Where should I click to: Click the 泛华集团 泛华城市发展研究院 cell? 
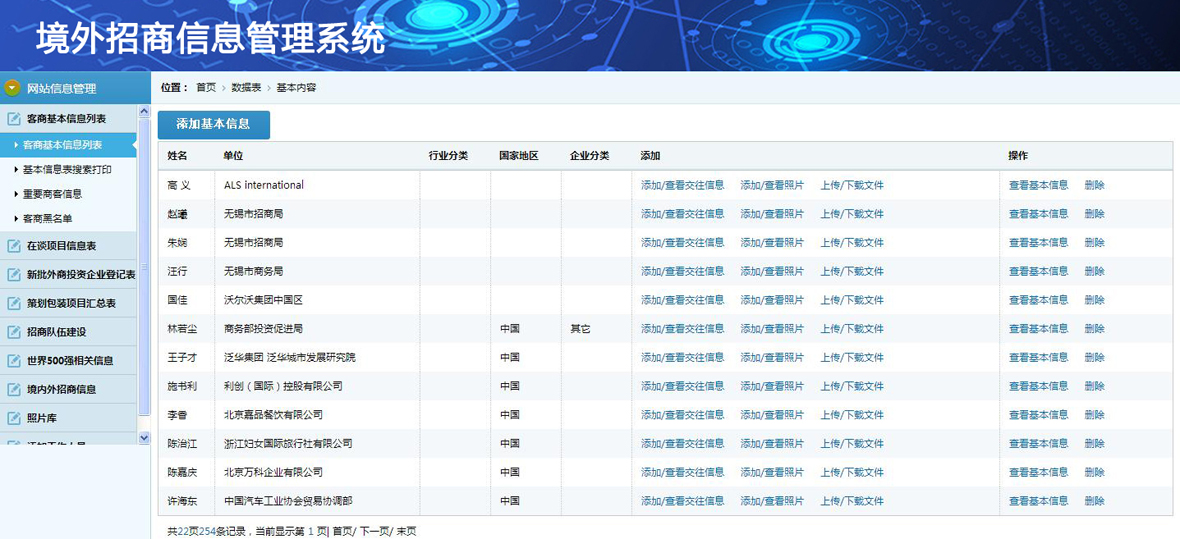tap(290, 358)
